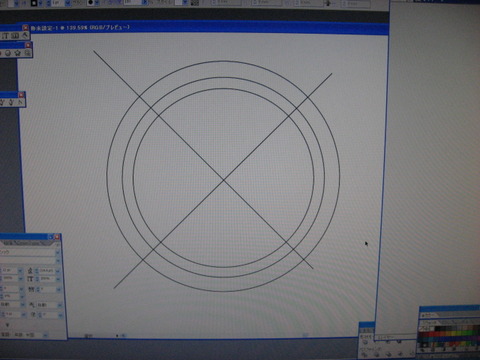Click the vertical scale icon
The image size is (480, 360).
[x=30, y=278]
